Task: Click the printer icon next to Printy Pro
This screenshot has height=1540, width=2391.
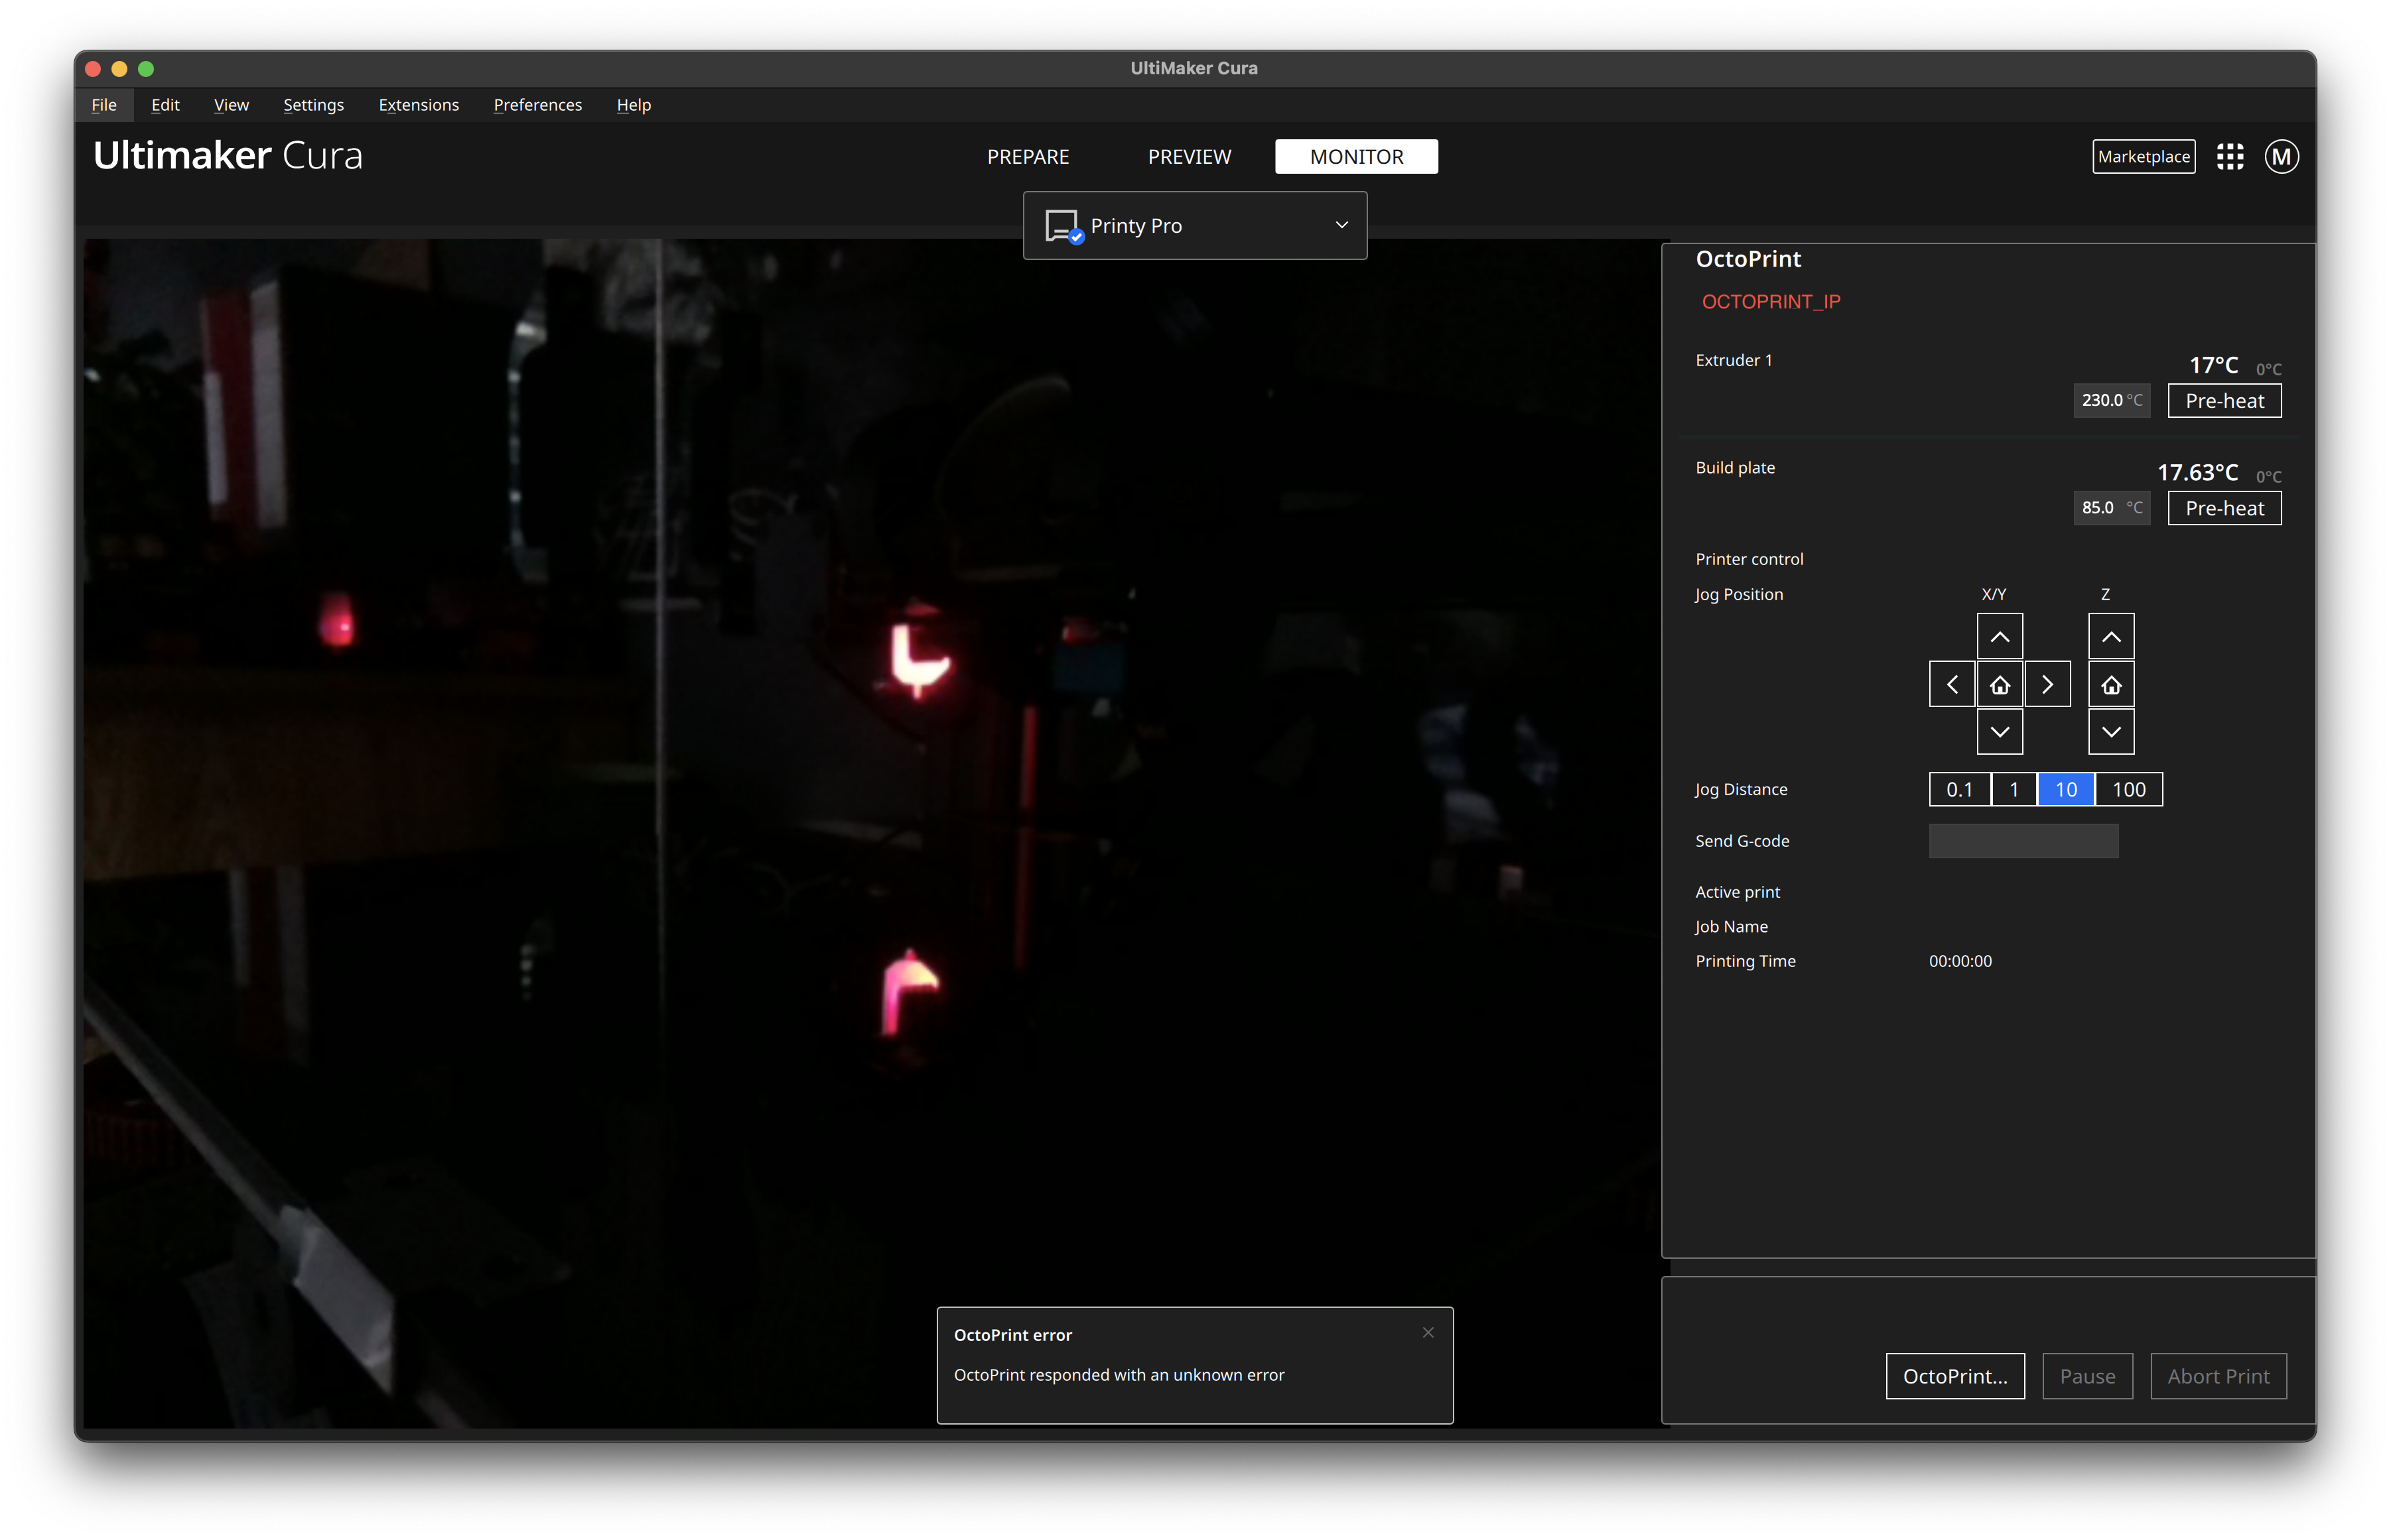Action: [1062, 225]
